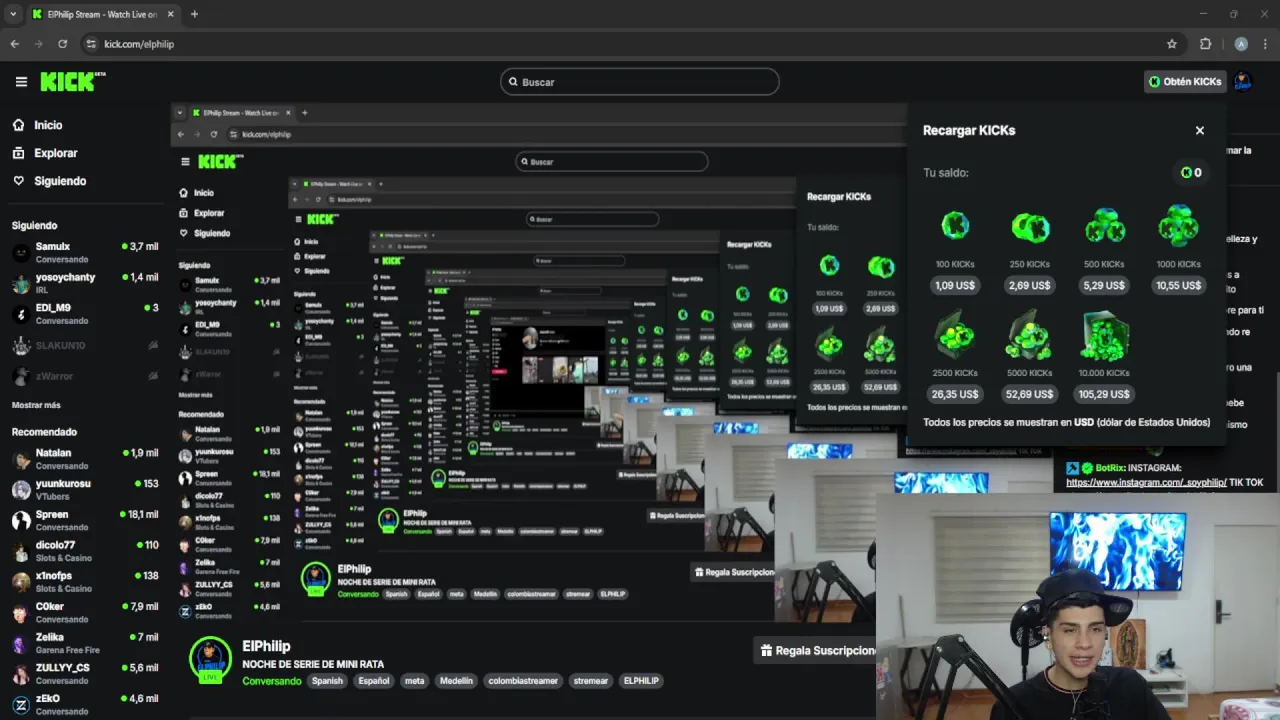
Task: Select the 2500 KICKs gem pile icon
Action: (x=955, y=336)
